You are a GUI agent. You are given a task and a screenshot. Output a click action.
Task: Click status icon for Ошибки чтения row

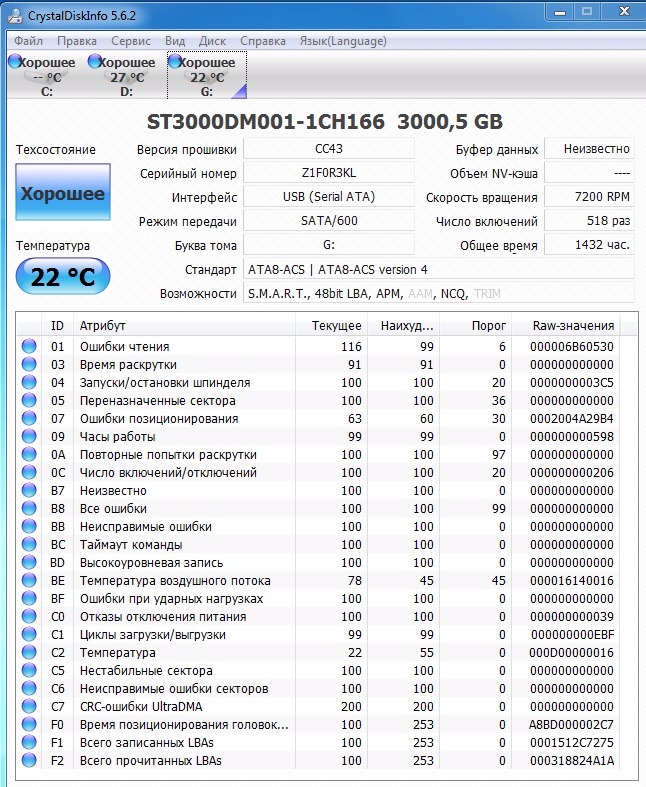(29, 346)
